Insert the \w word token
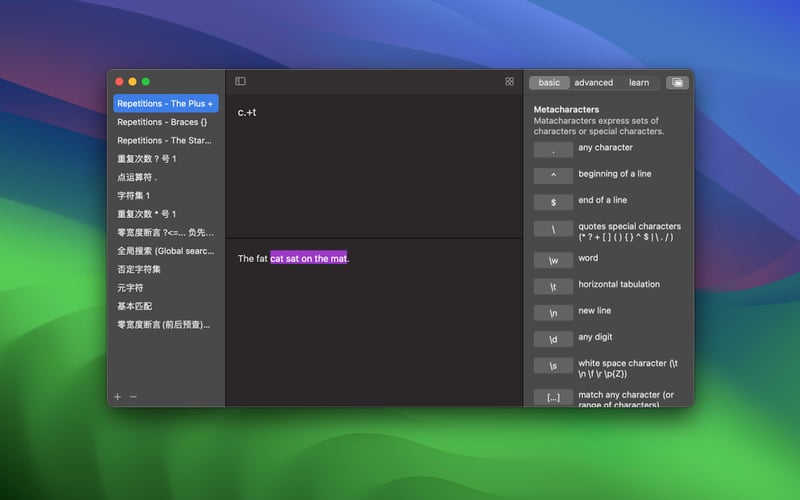The height and width of the screenshot is (500, 800). (x=553, y=260)
